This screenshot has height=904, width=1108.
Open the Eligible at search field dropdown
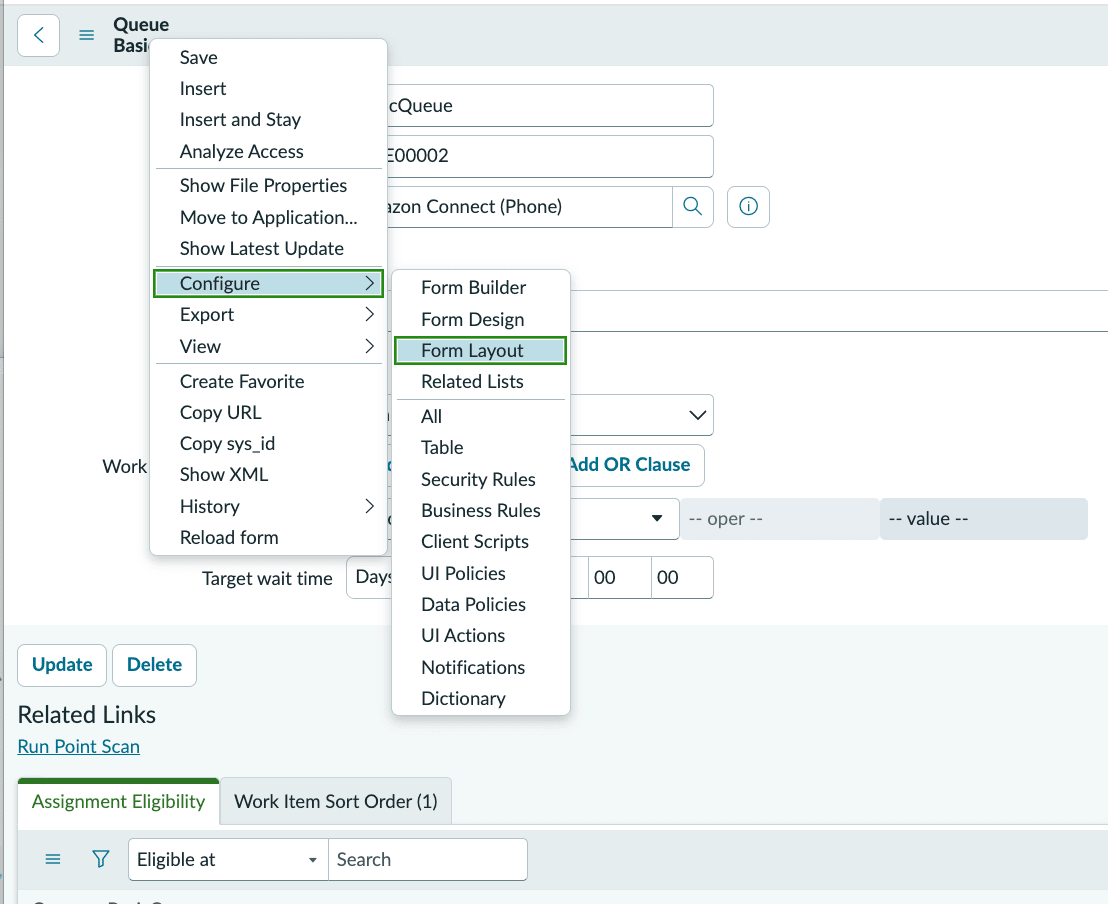228,859
